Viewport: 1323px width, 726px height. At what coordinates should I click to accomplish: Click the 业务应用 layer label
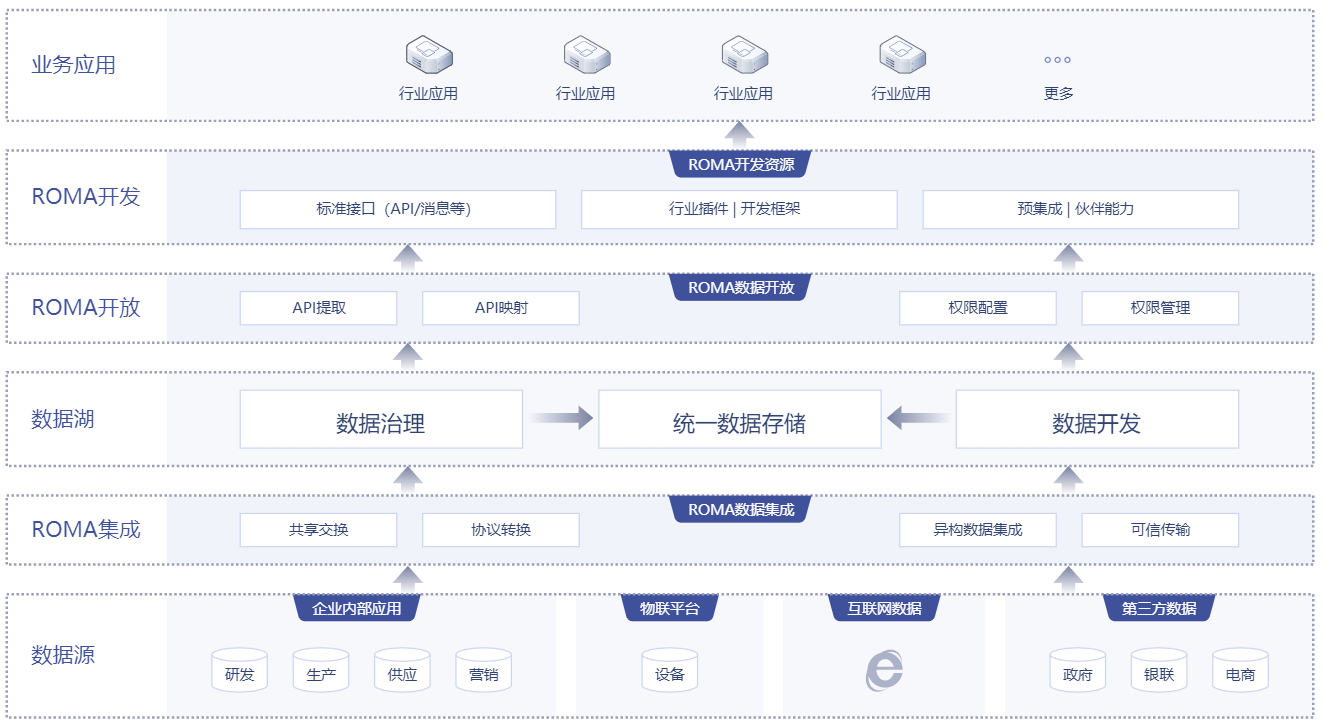click(73, 65)
